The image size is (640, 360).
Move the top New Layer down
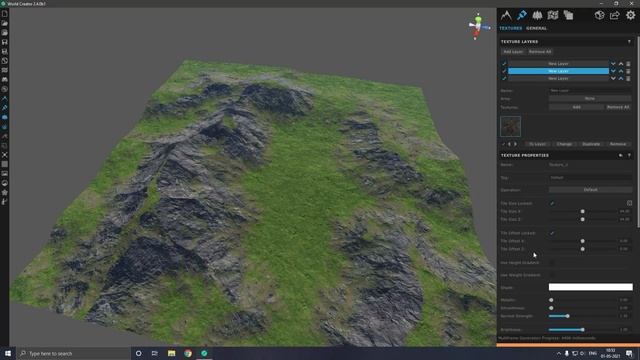tap(613, 64)
